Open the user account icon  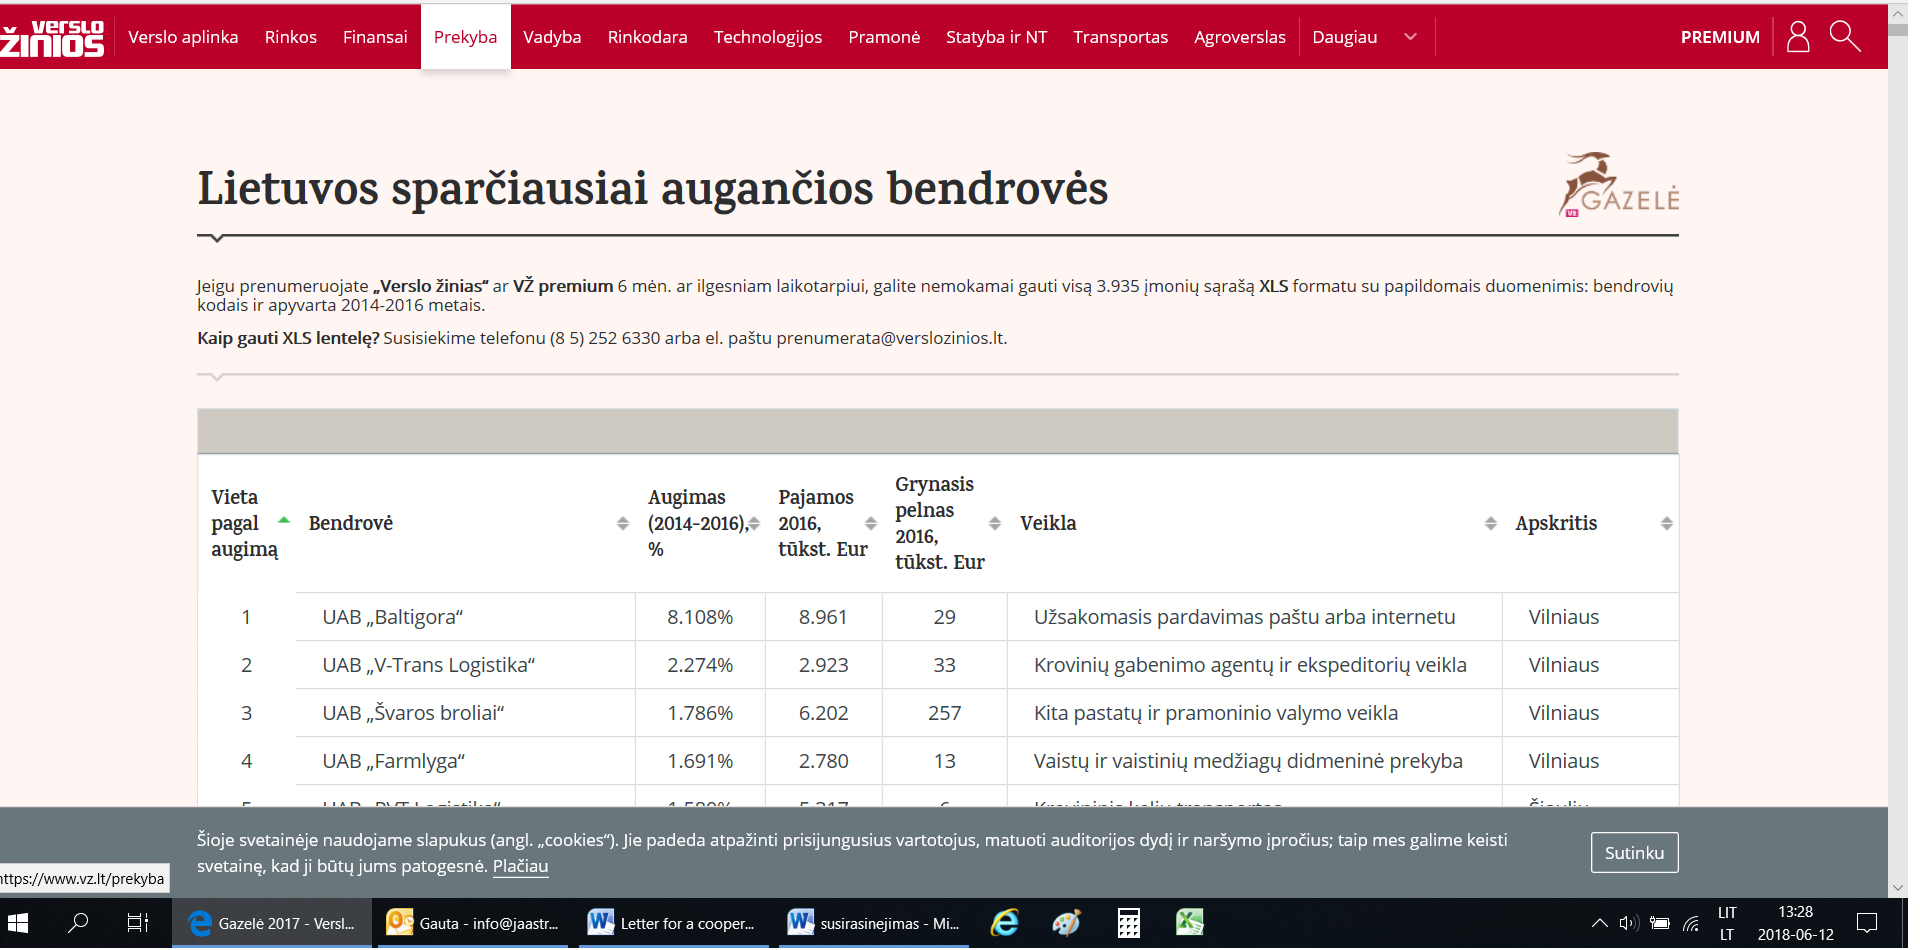(x=1798, y=37)
